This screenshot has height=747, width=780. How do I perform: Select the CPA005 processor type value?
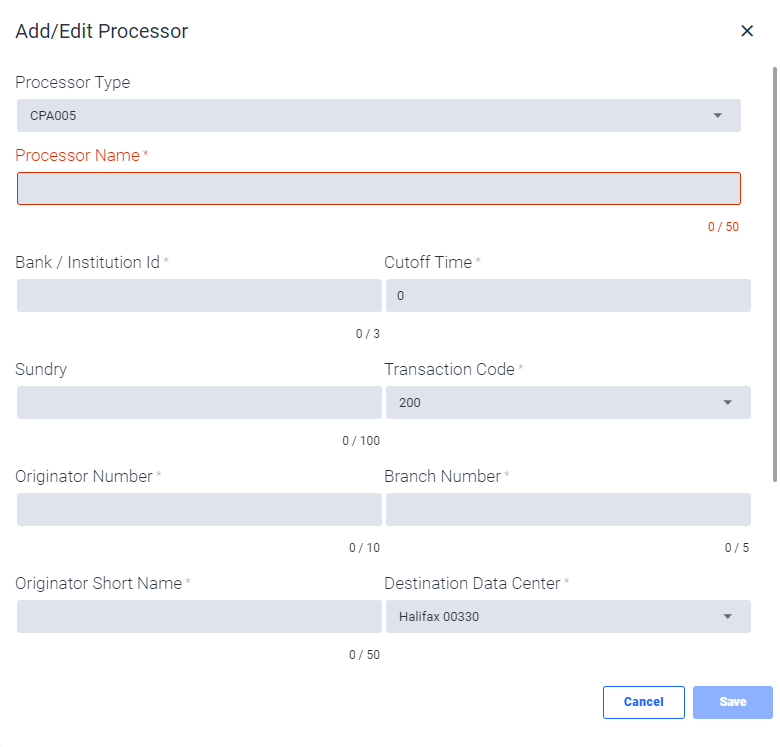click(x=53, y=115)
